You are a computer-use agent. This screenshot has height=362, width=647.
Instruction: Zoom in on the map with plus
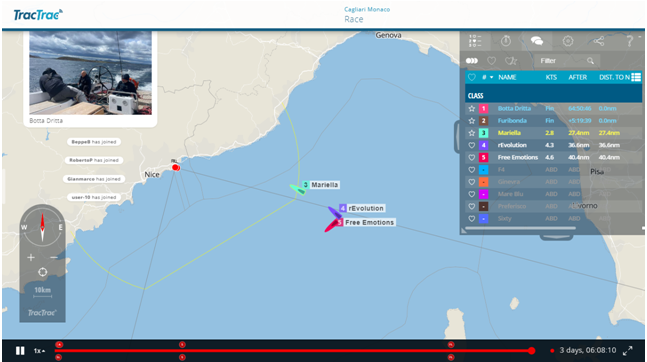click(31, 258)
